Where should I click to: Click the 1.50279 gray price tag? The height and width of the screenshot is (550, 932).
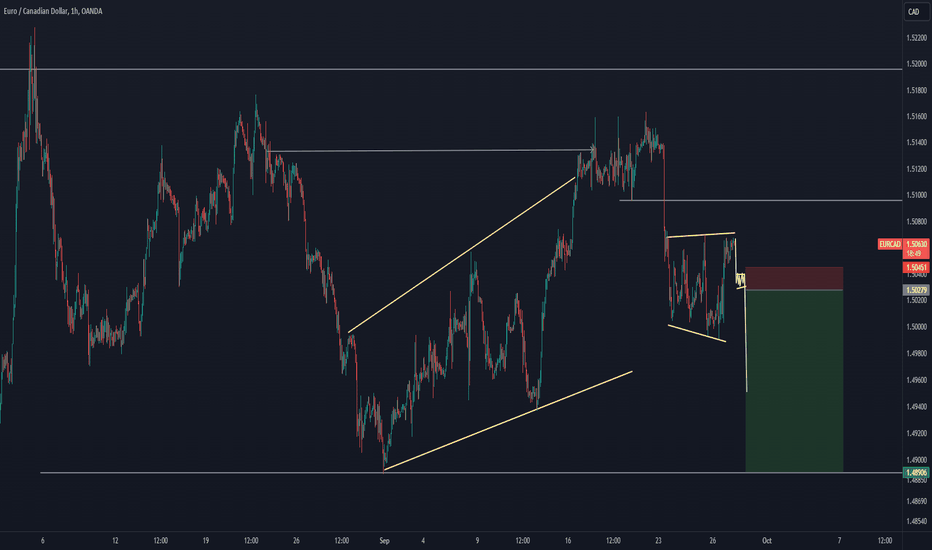point(917,290)
